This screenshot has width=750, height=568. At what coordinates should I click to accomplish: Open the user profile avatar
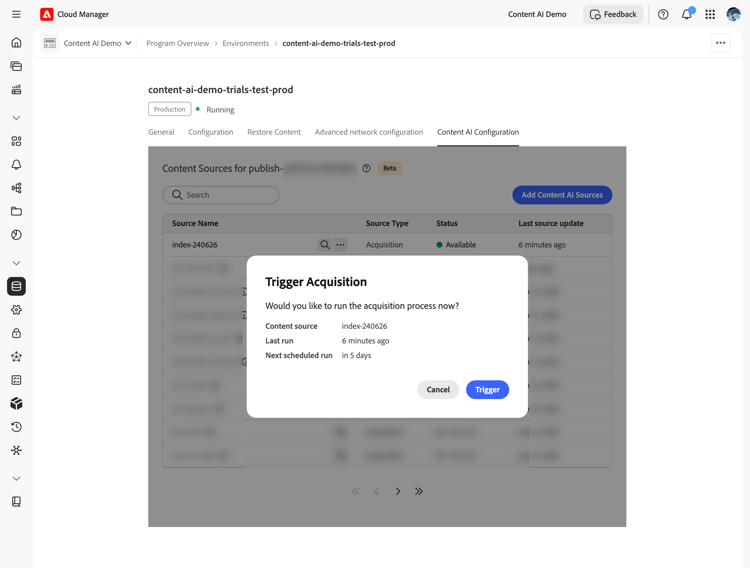[x=733, y=14]
